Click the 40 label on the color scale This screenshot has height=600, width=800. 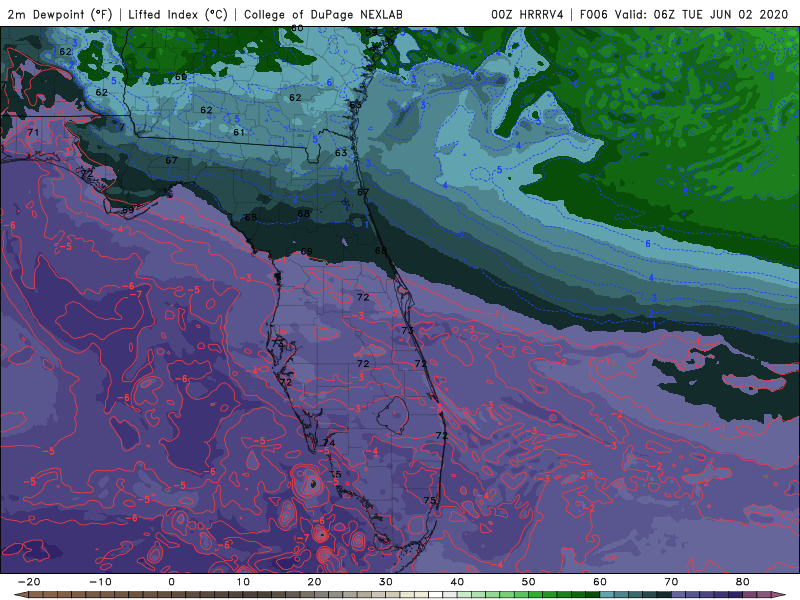(x=457, y=582)
